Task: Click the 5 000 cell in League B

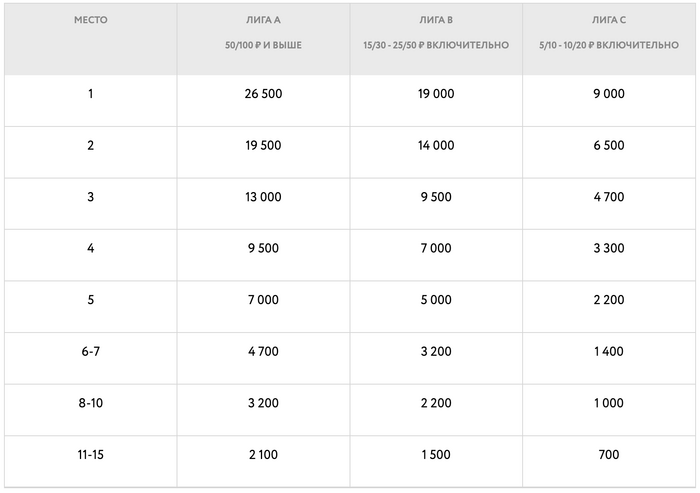Action: point(436,301)
